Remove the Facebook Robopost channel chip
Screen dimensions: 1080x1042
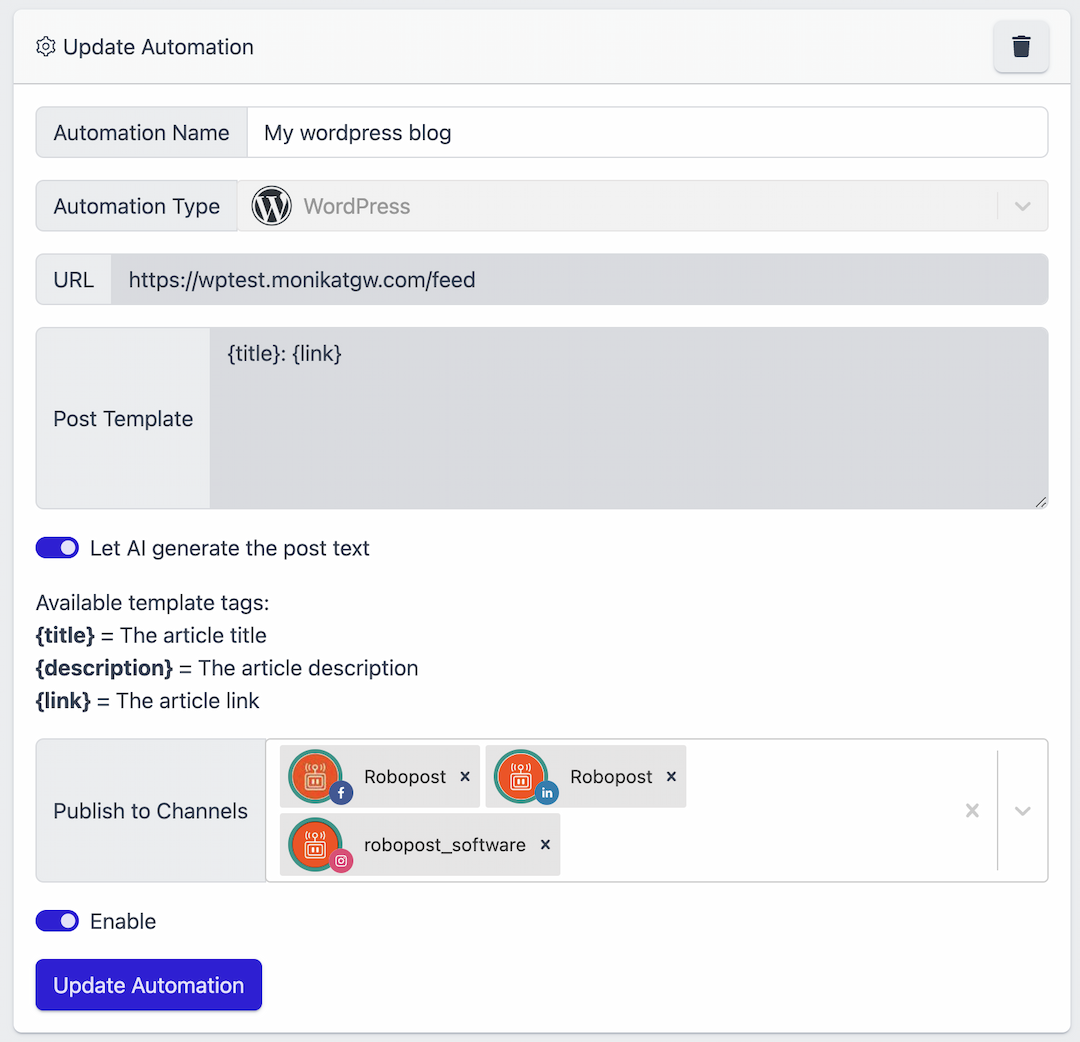[x=465, y=777]
